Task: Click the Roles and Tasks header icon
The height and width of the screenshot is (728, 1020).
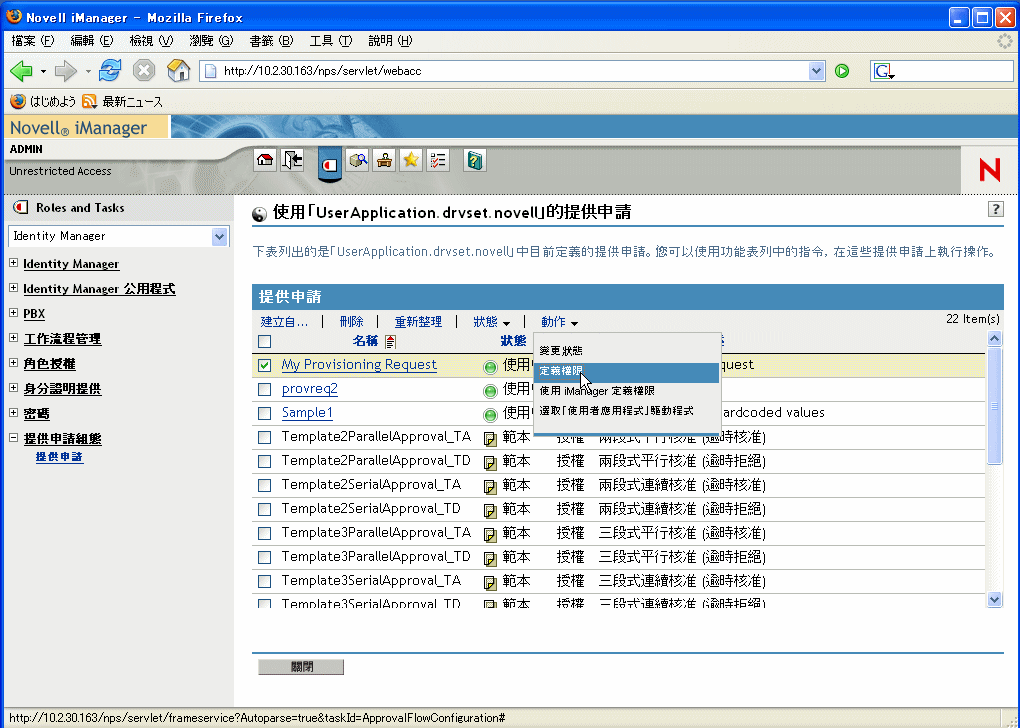Action: (21, 208)
